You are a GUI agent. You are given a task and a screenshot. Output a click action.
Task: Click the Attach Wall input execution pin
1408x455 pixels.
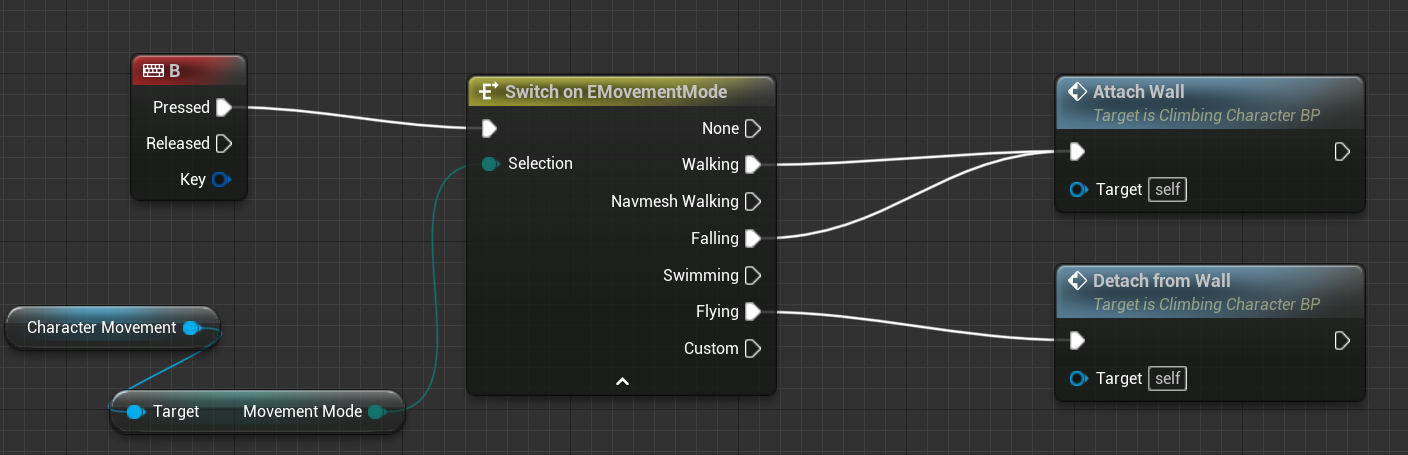click(x=1076, y=152)
